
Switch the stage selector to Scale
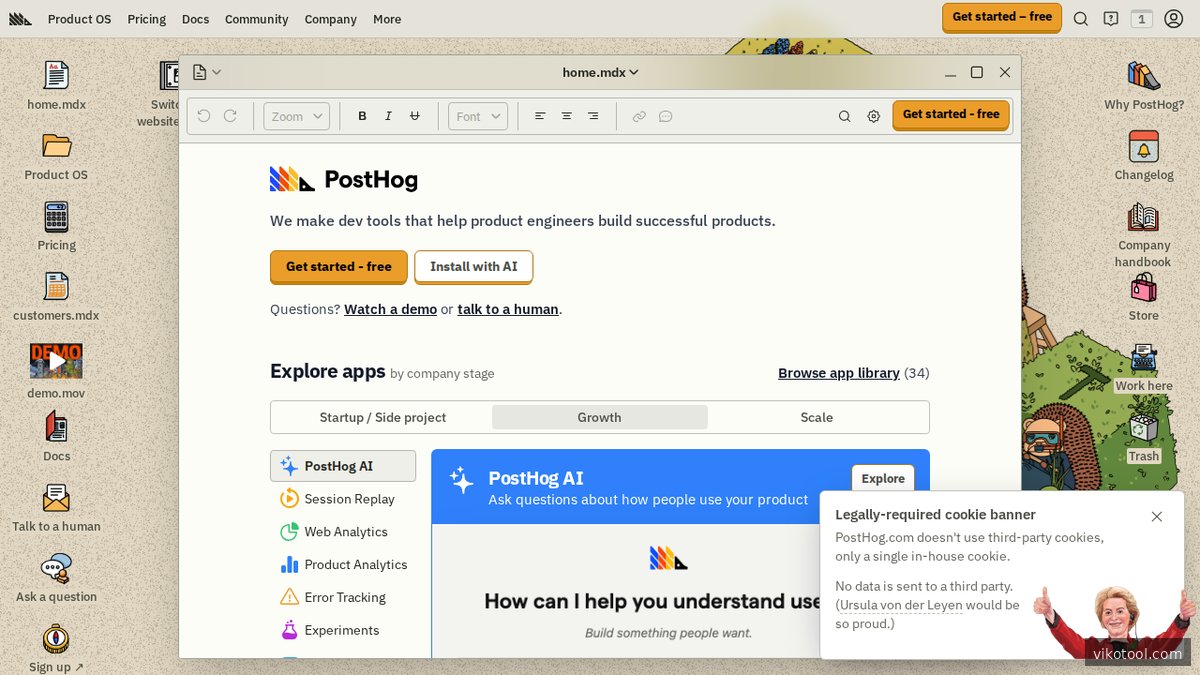(x=816, y=417)
